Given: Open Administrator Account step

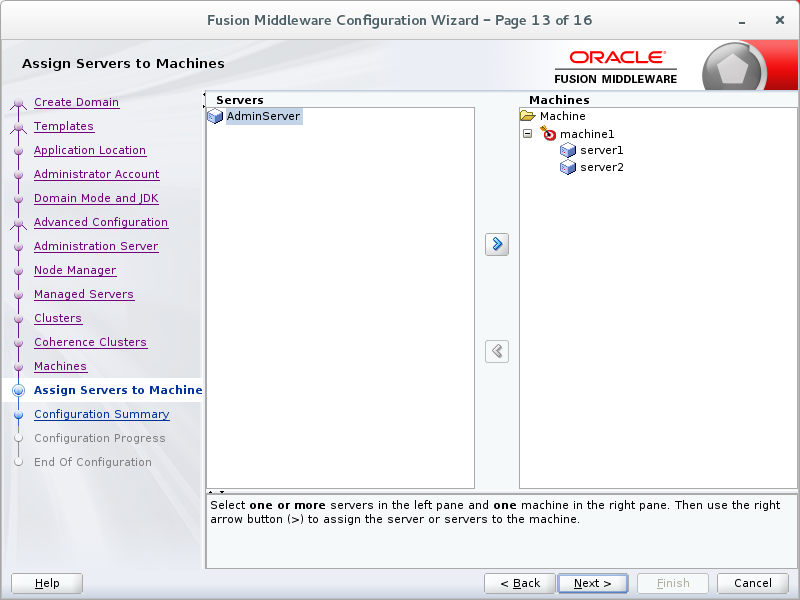Looking at the screenshot, I should click(96, 174).
